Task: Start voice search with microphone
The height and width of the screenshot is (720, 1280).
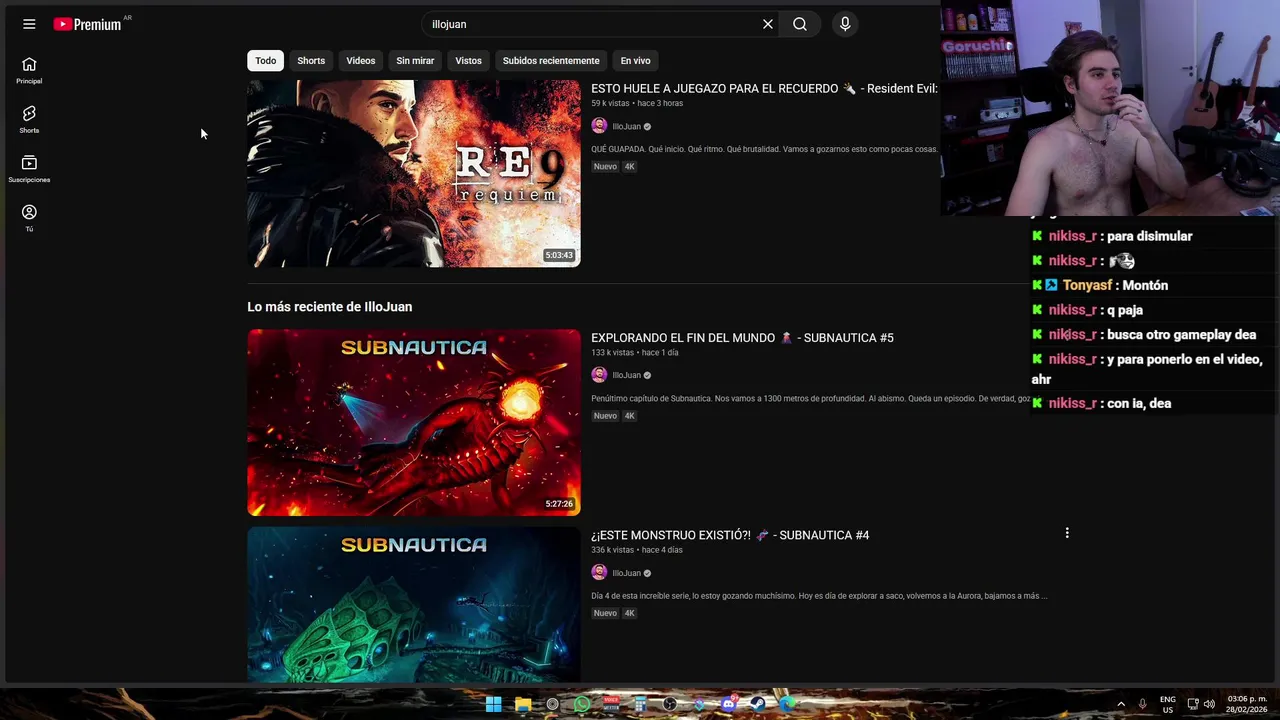Action: (845, 24)
